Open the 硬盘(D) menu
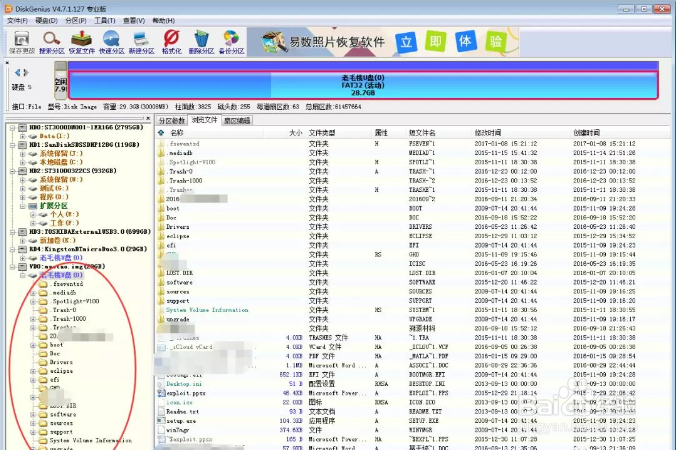 point(47,21)
